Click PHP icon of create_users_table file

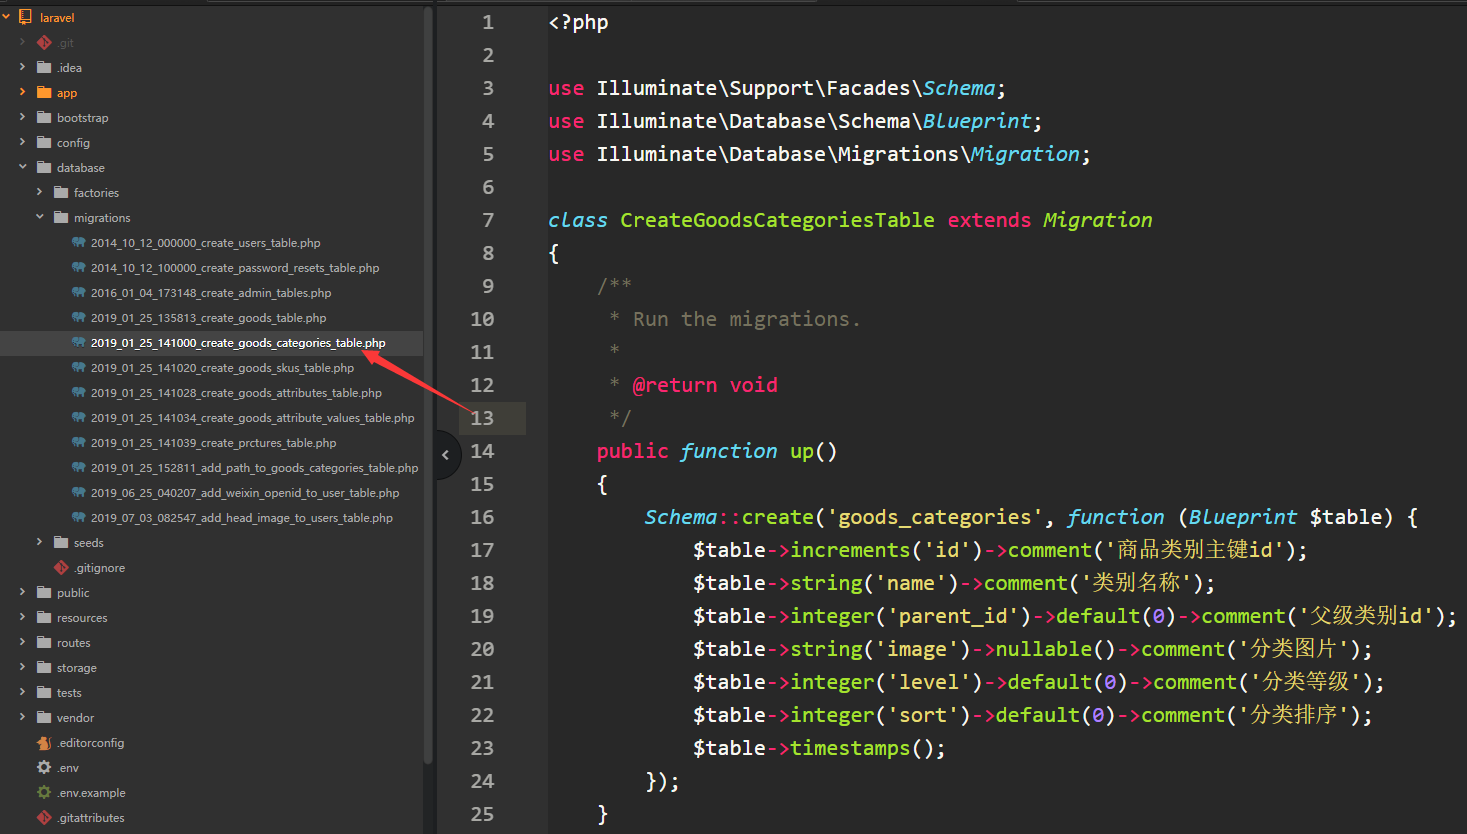pos(78,242)
